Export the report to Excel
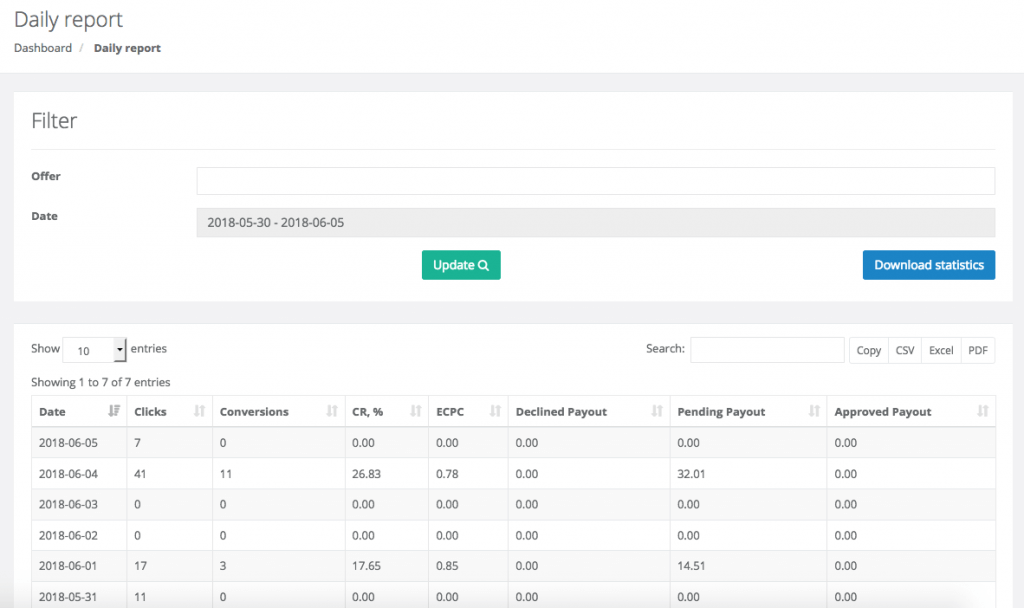This screenshot has width=1024, height=608. click(941, 350)
